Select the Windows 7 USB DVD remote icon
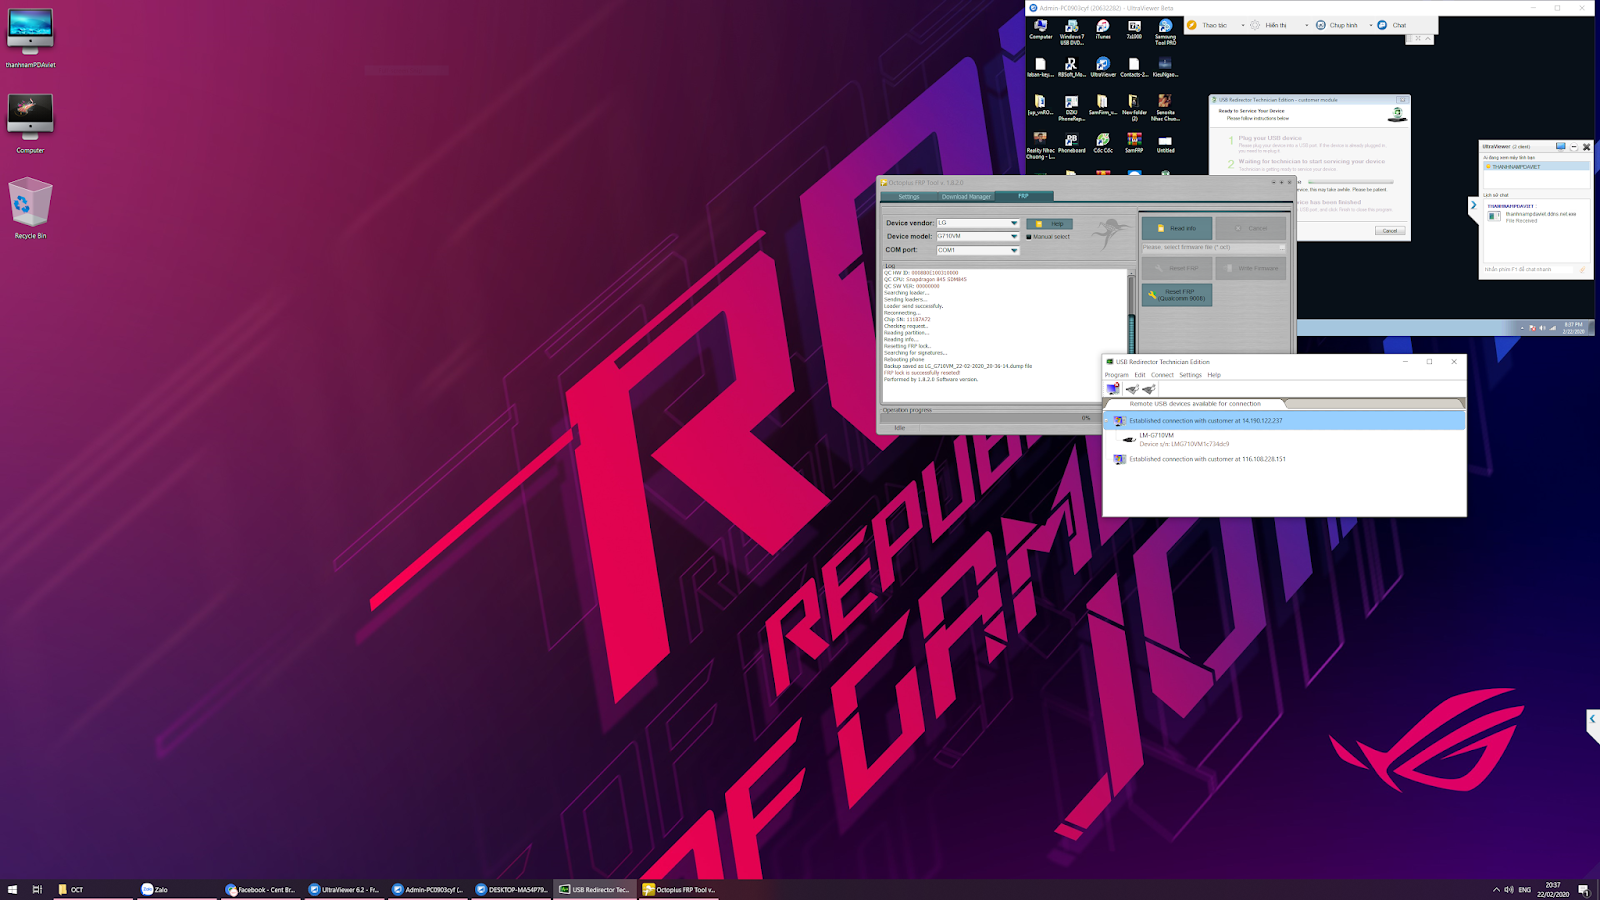The width and height of the screenshot is (1600, 900). [1071, 32]
